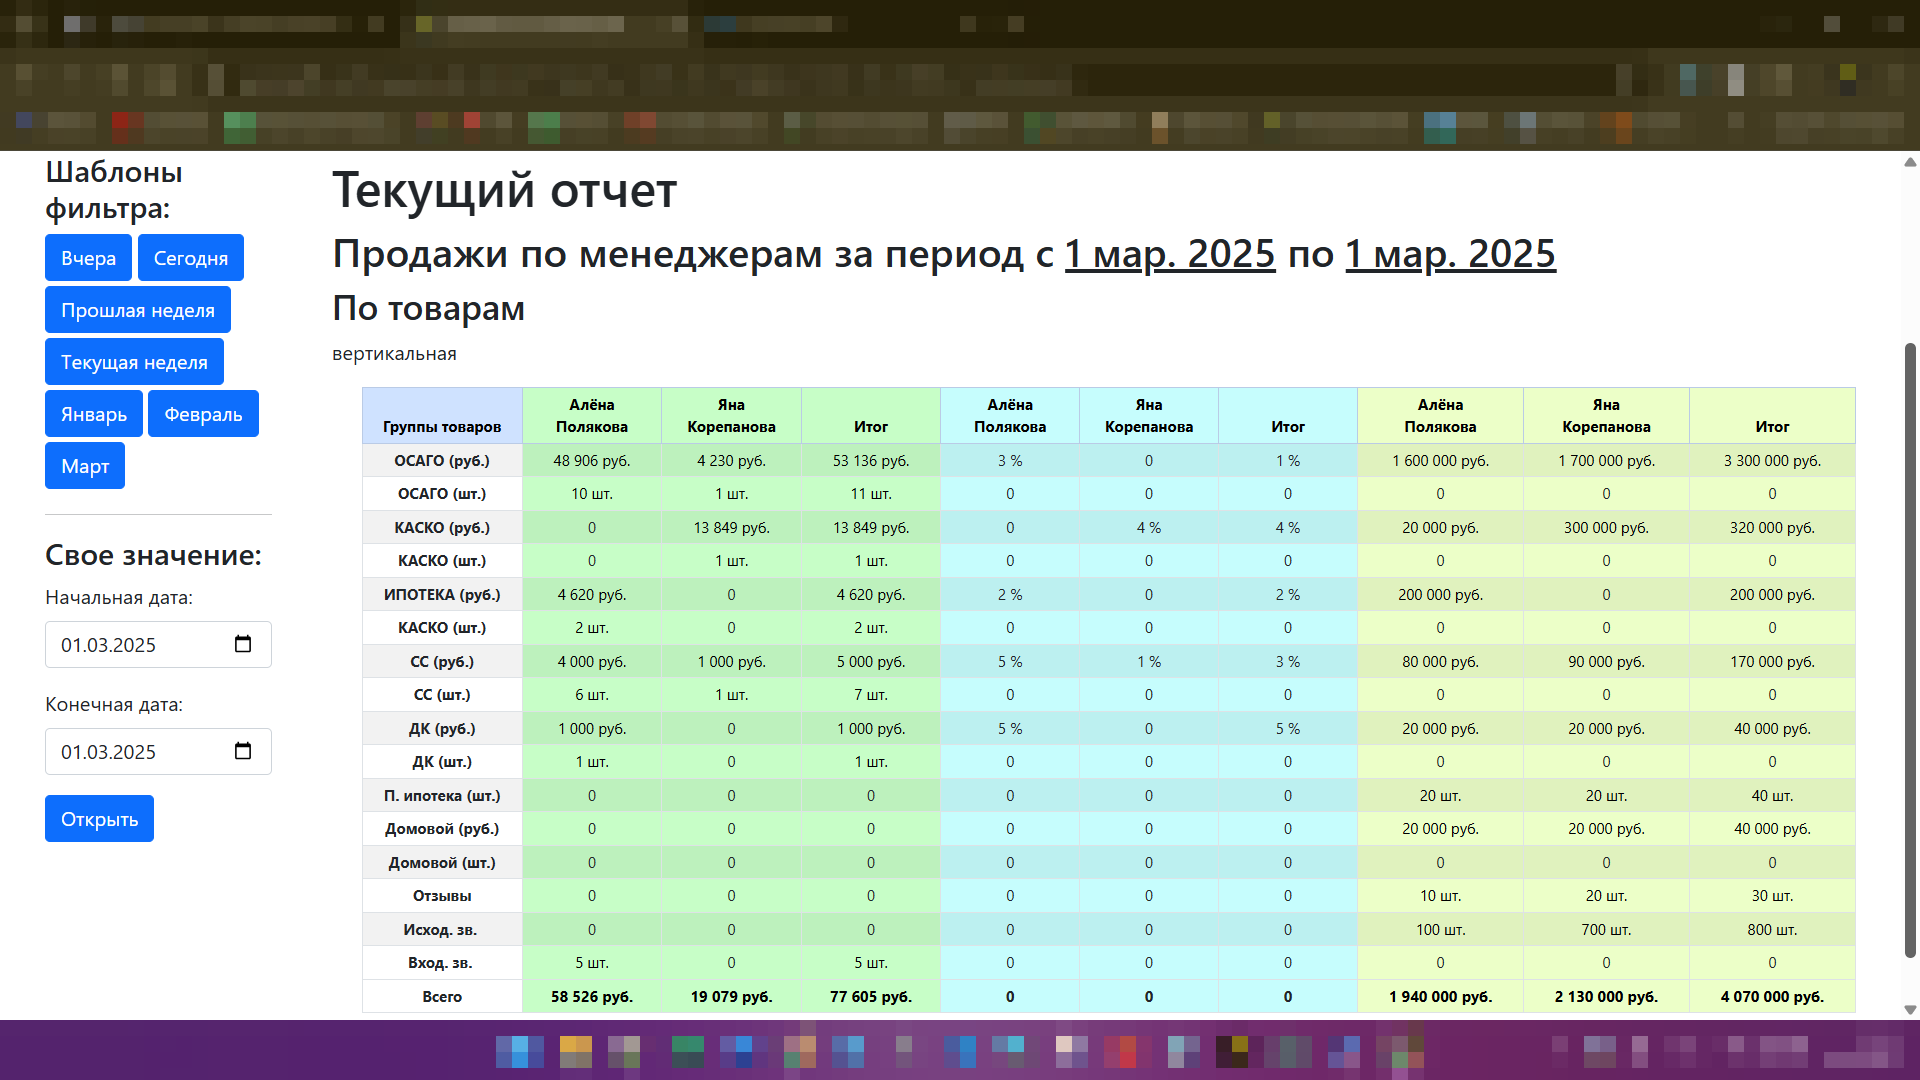
Task: Click the blue Алёна Полякова column header
Action: click(1010, 416)
